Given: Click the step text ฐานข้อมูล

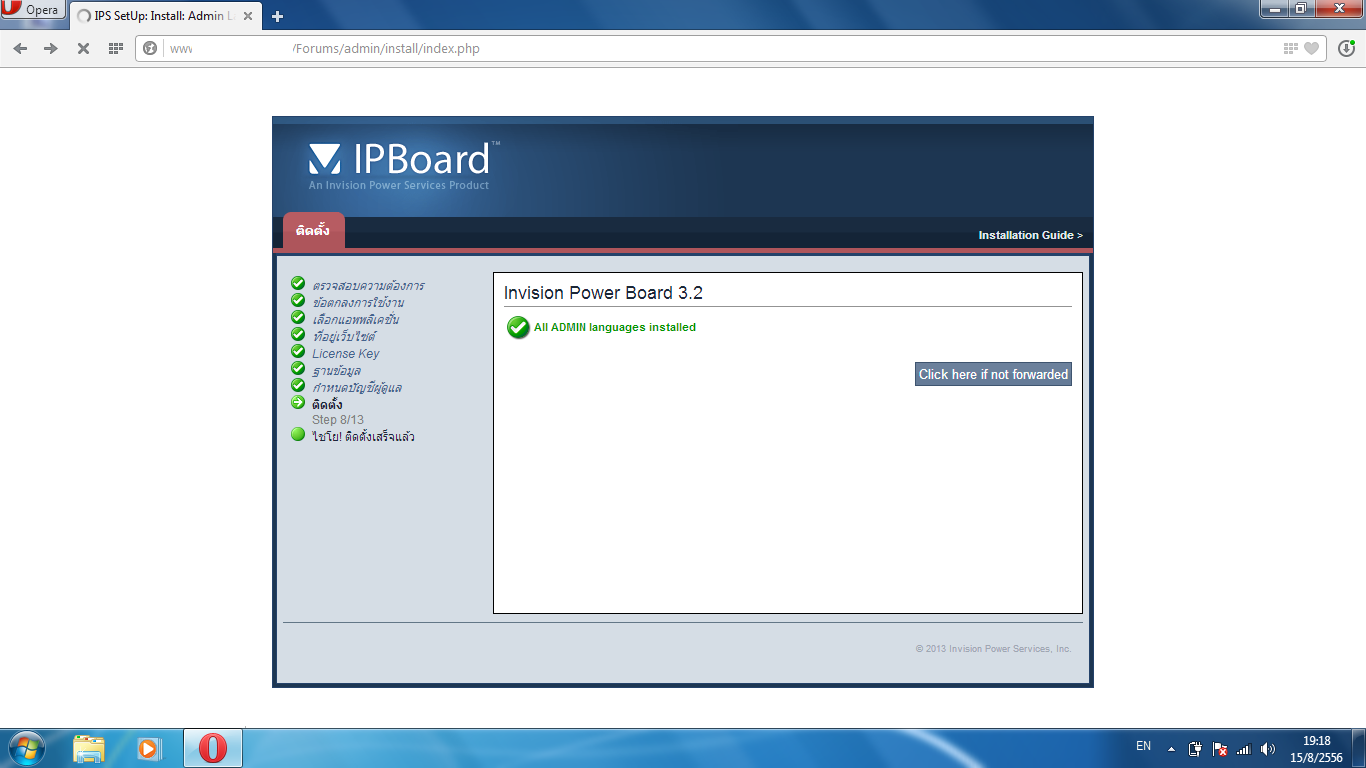Looking at the screenshot, I should pyautogui.click(x=336, y=370).
